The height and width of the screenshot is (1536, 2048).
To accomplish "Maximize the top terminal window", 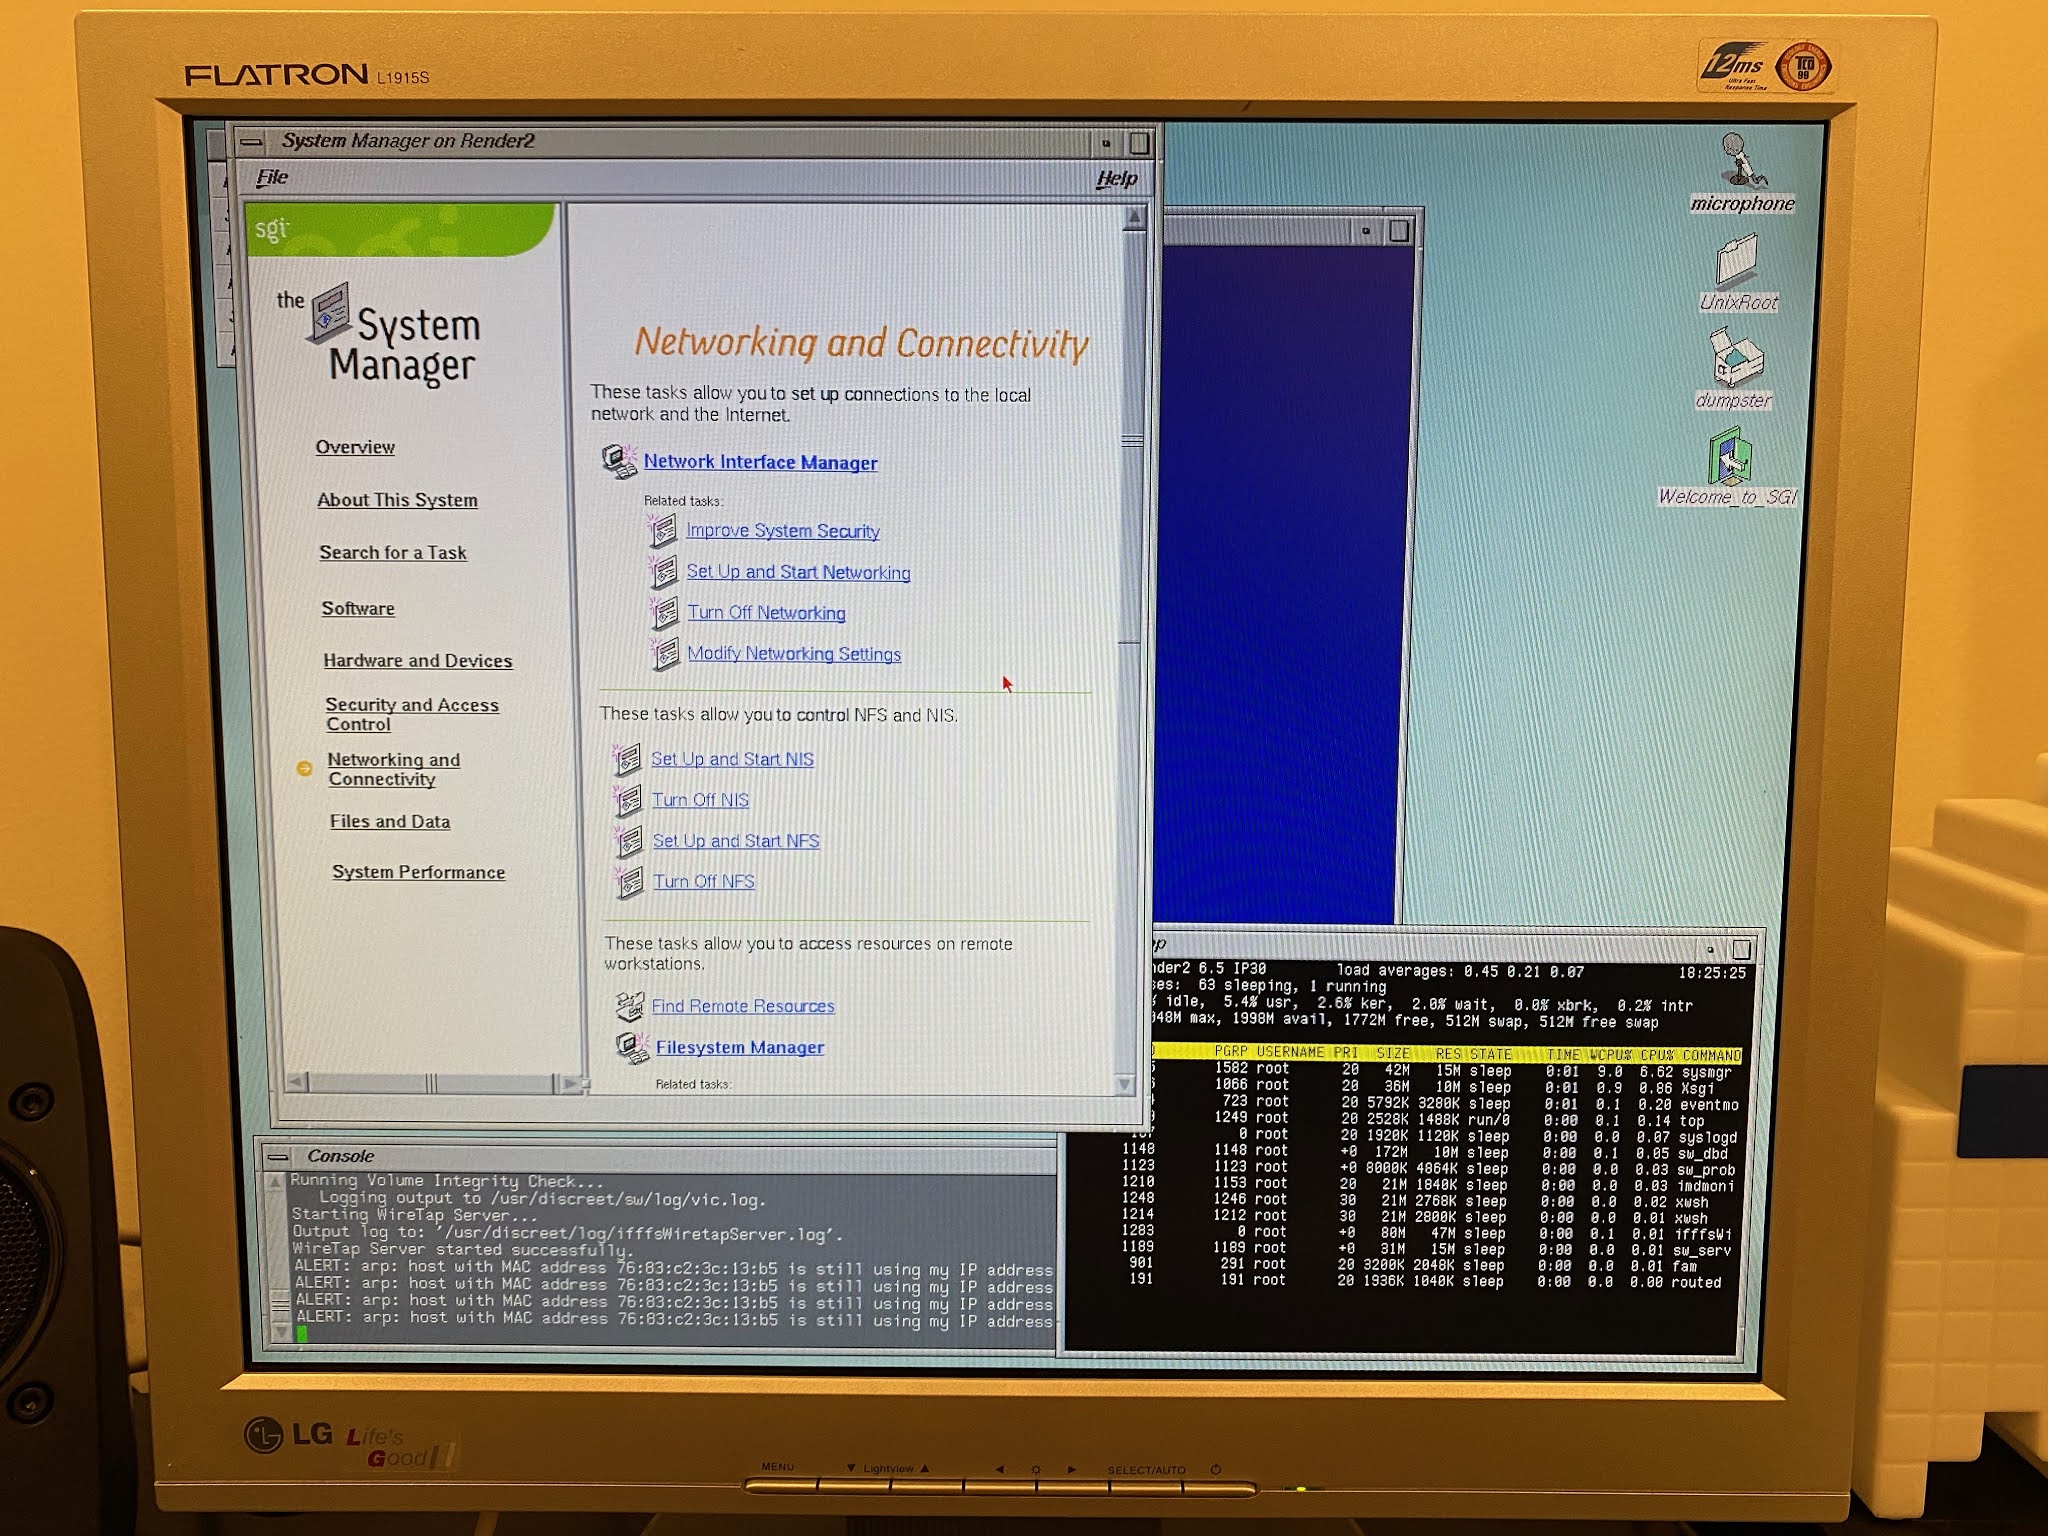I will (x=1741, y=949).
